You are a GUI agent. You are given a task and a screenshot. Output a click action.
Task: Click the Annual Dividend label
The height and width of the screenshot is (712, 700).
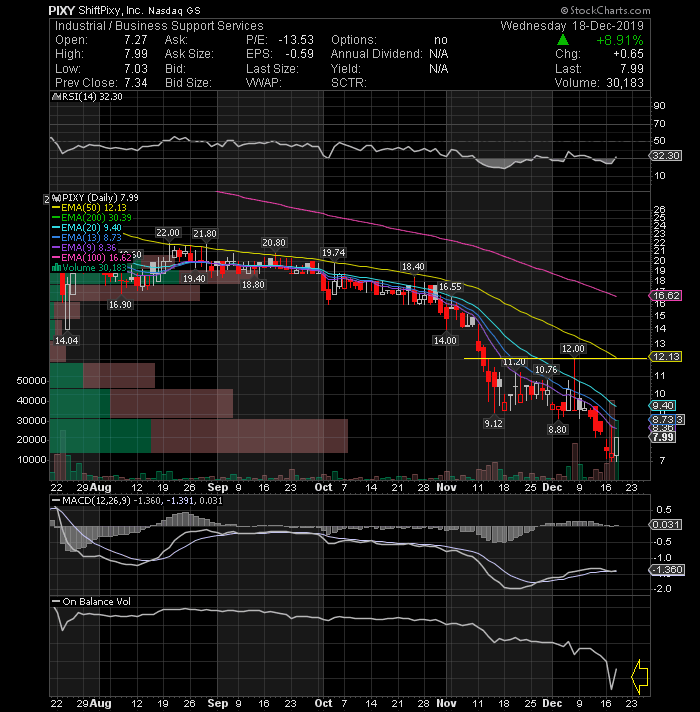click(x=376, y=54)
